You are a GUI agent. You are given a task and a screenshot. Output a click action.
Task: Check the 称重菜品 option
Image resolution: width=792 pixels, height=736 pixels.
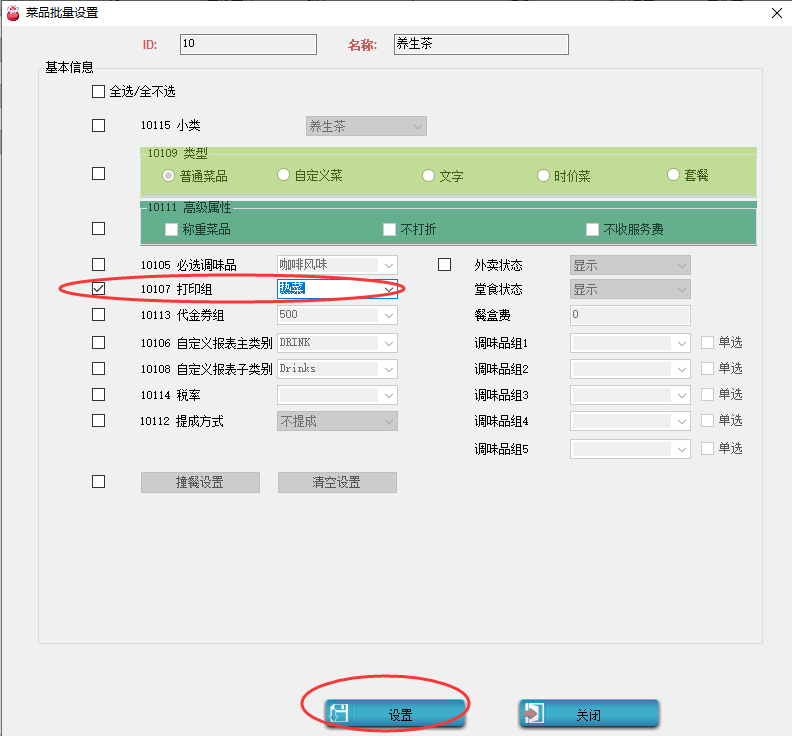[x=171, y=229]
